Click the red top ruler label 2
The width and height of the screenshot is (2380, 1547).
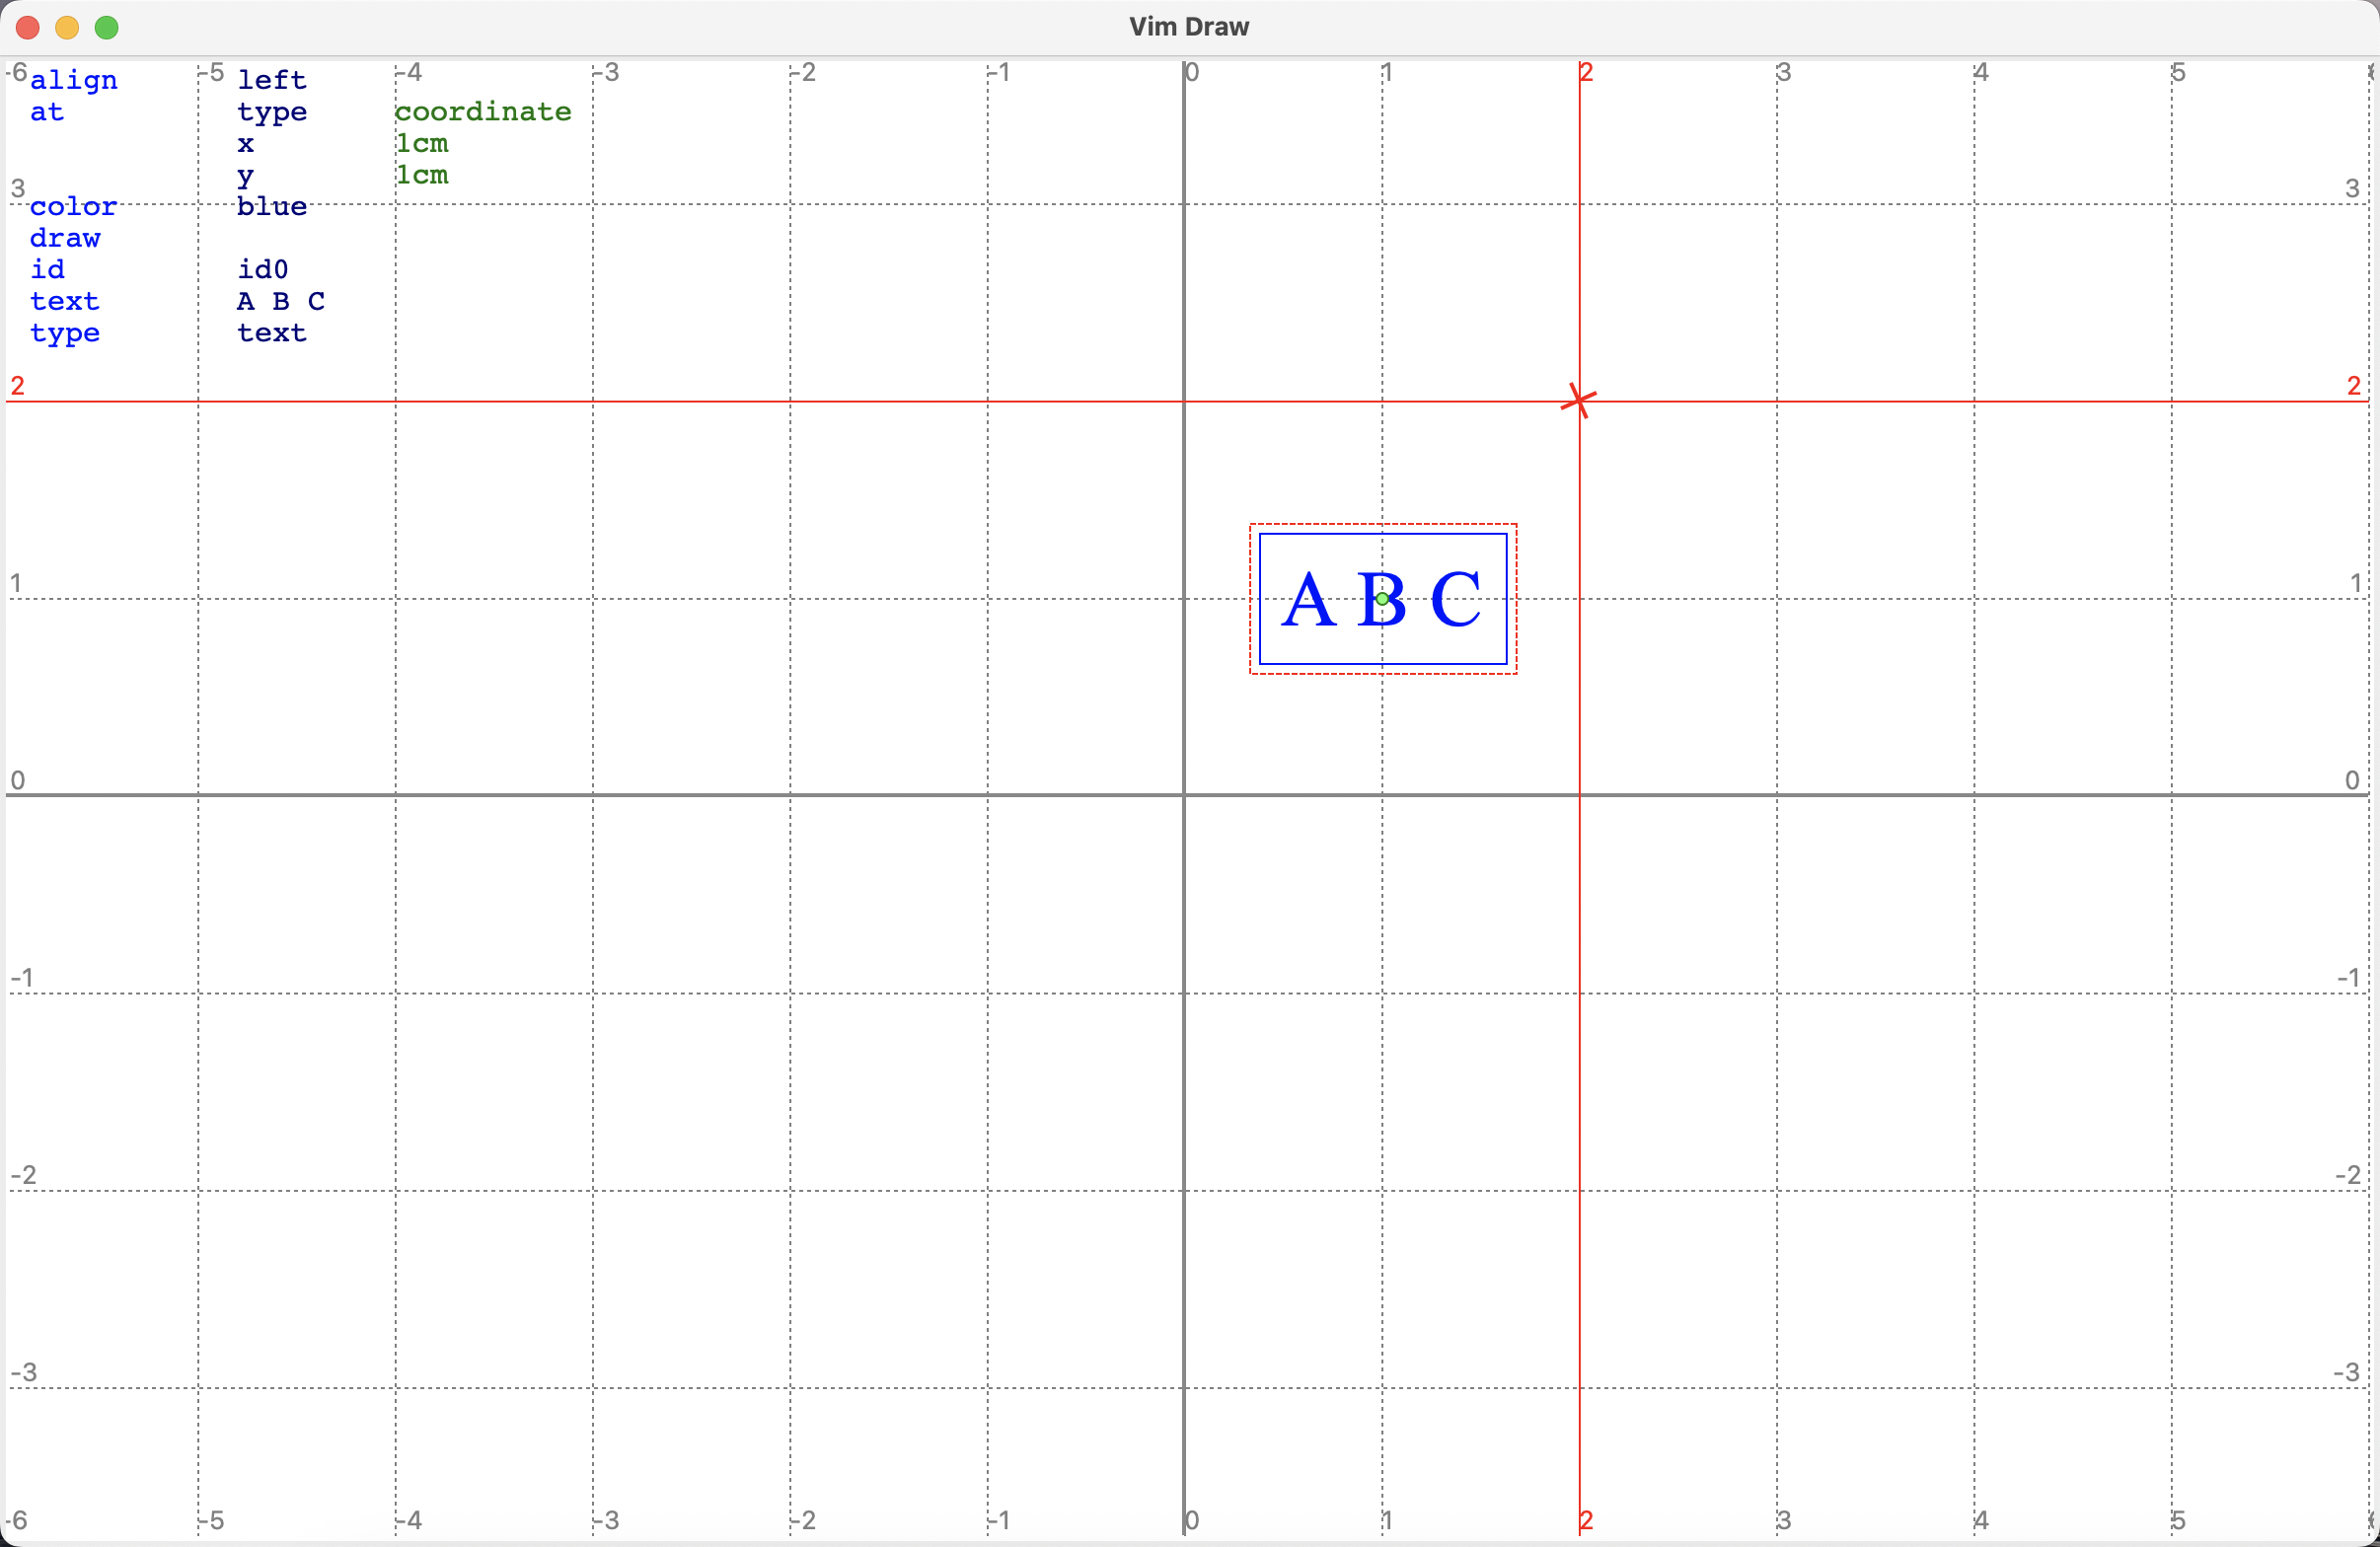pyautogui.click(x=1587, y=72)
